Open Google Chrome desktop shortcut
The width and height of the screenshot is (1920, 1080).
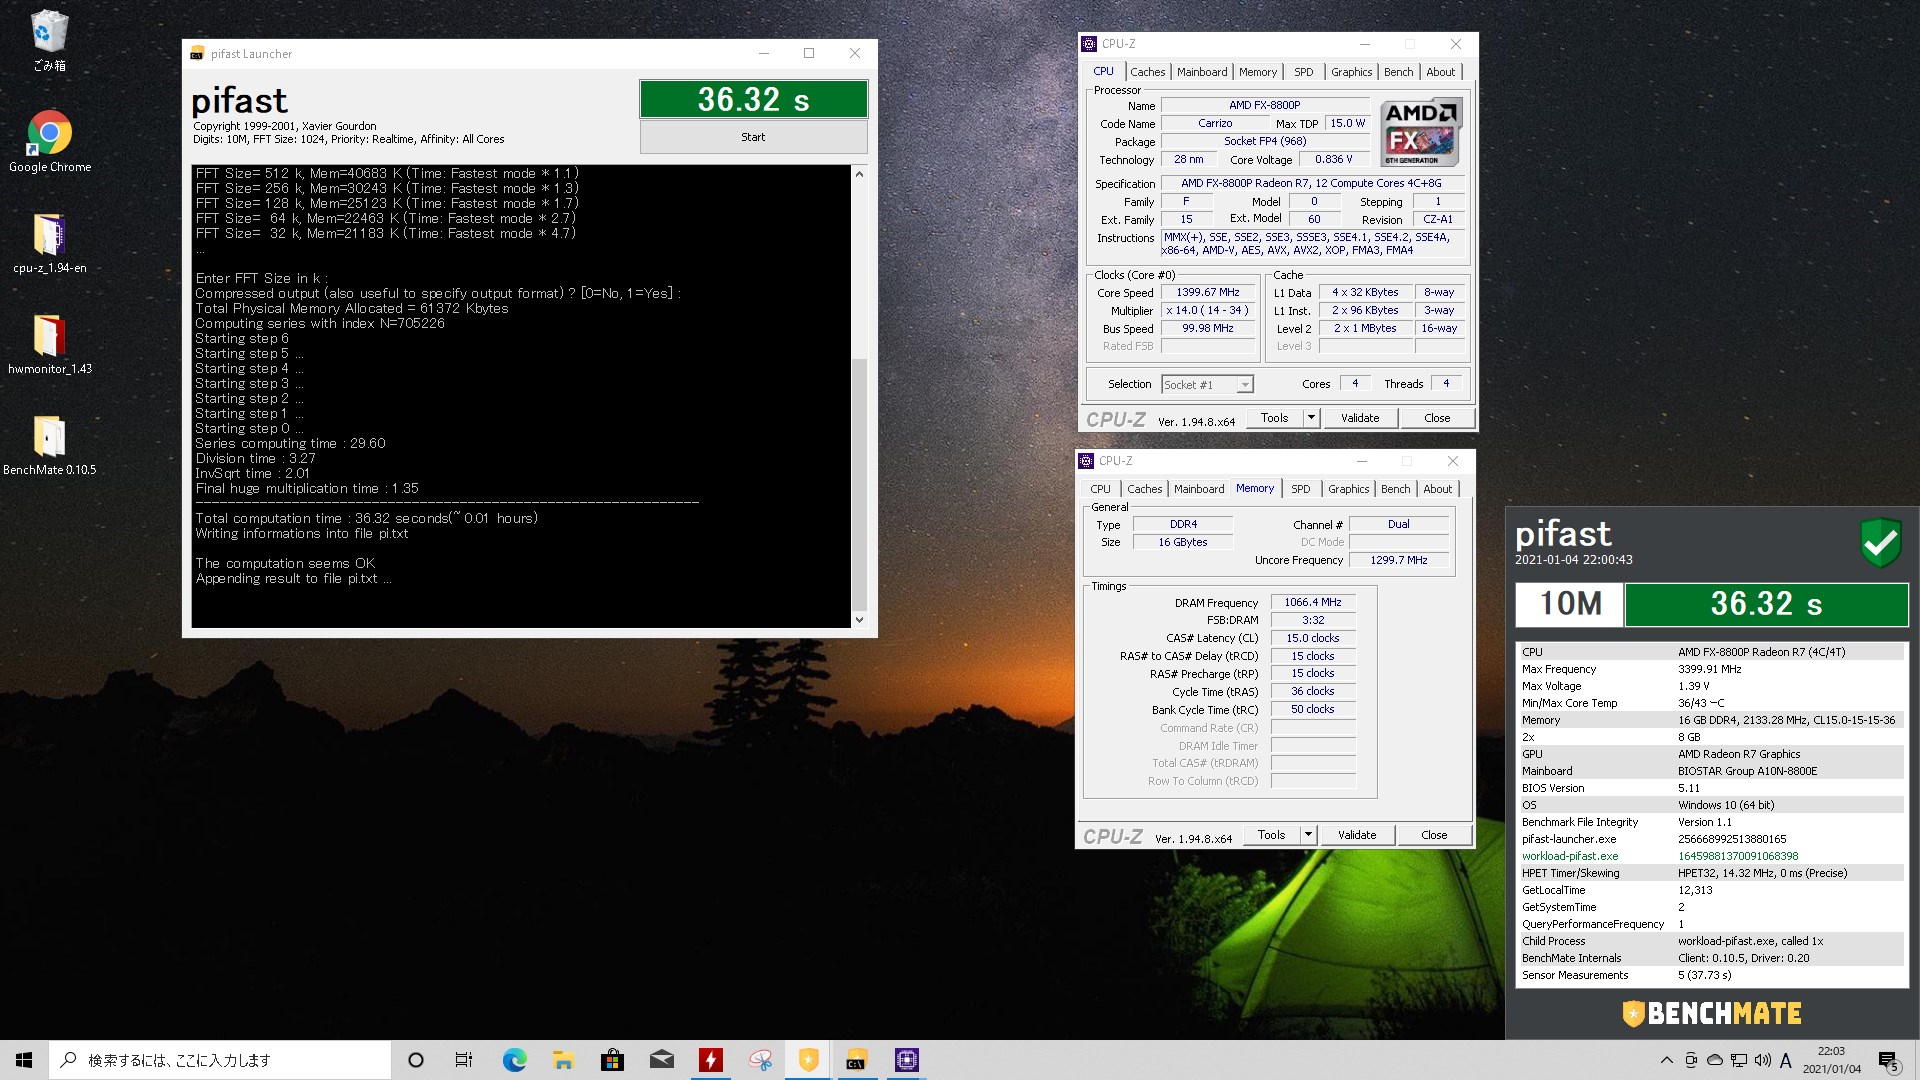coord(49,142)
